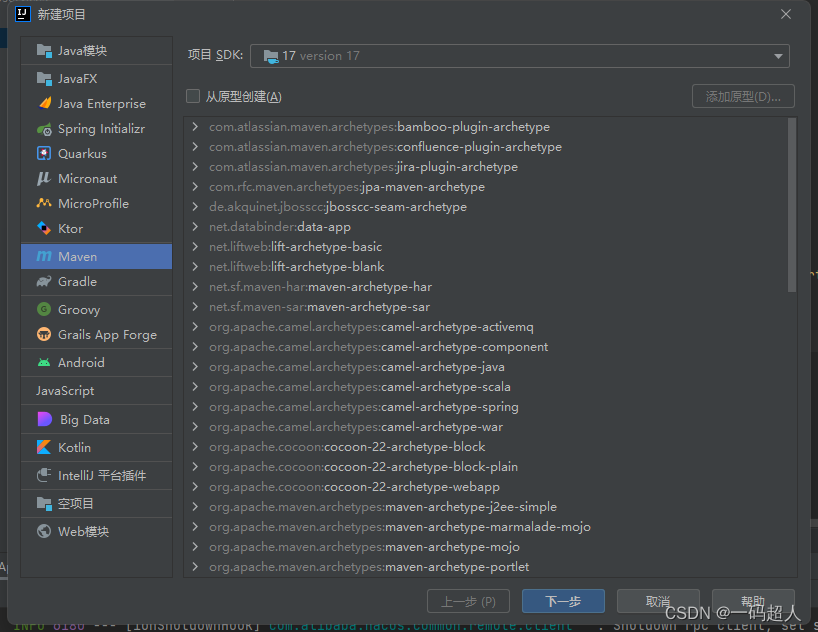Click the Grails App Forge icon
818x632 pixels.
44,335
